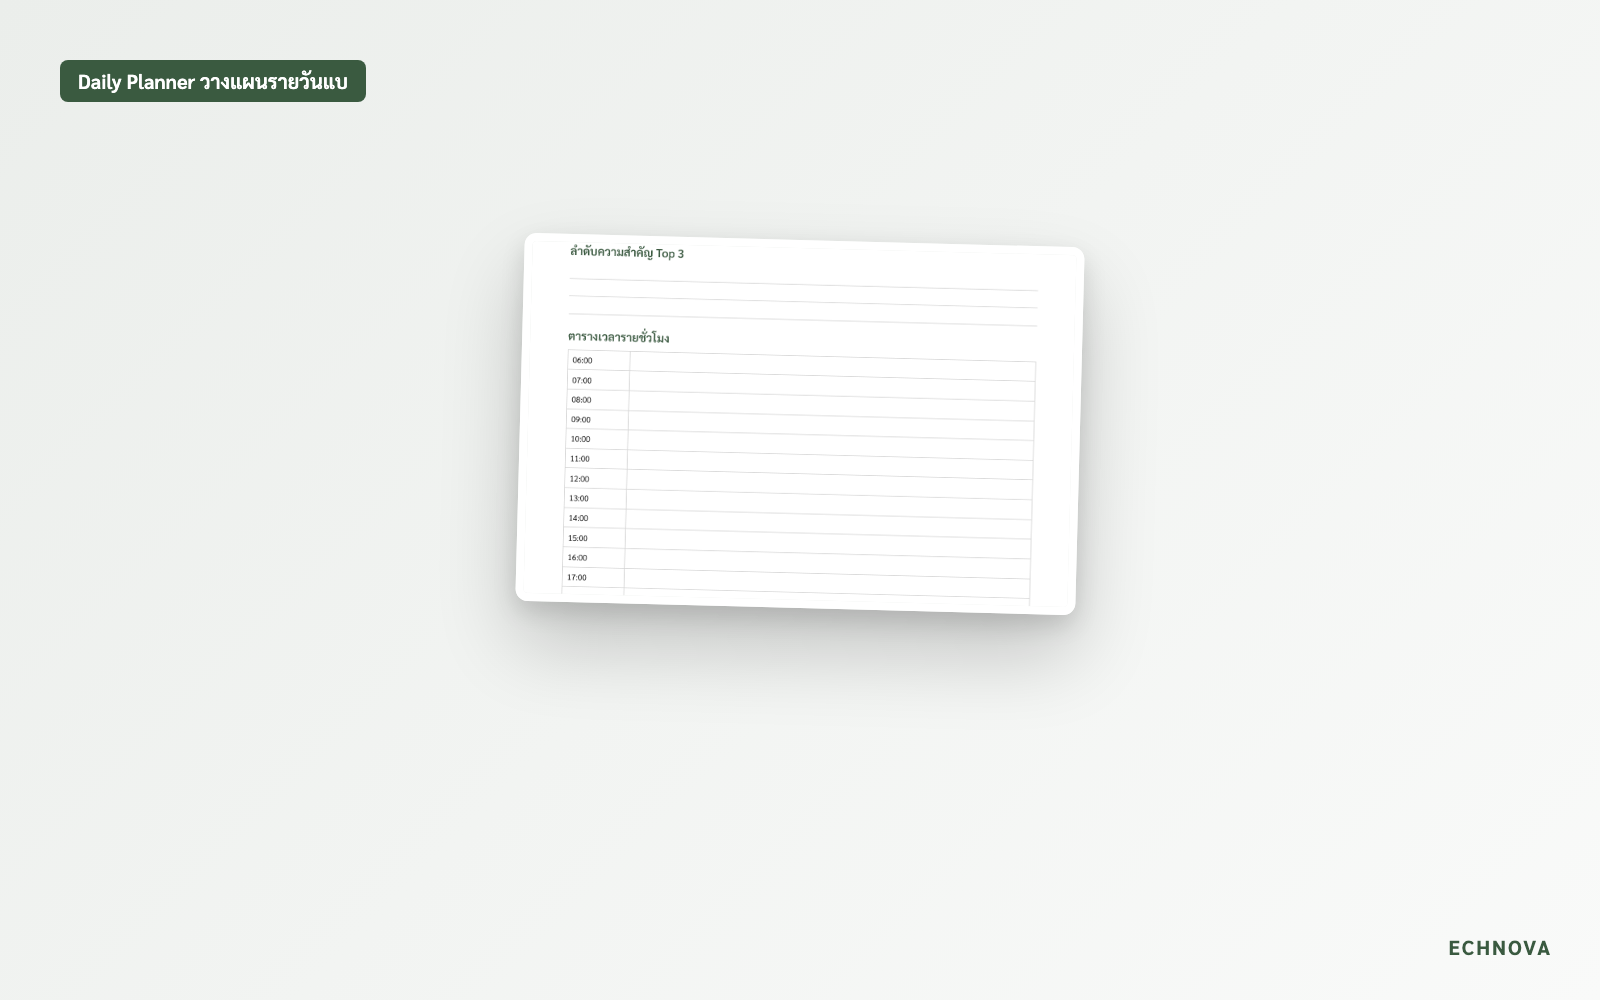Select the 'ตารางเวลารายชั่วโมง' heading
Image resolution: width=1600 pixels, height=1000 pixels.
618,337
